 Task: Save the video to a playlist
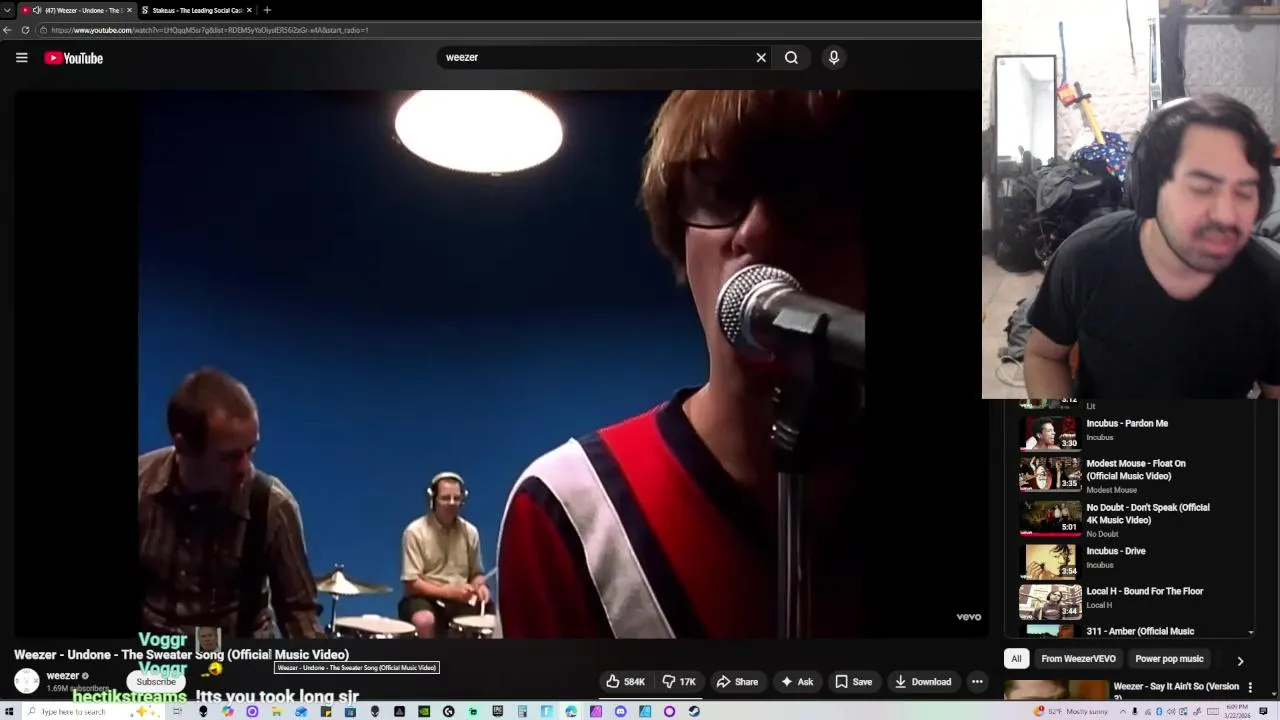coord(853,682)
